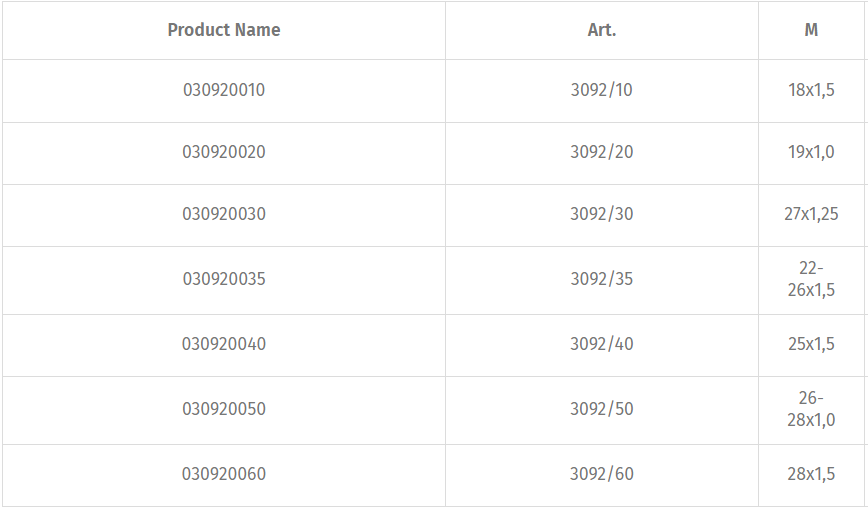Click article number 3092/60
868x510 pixels.
602,474
